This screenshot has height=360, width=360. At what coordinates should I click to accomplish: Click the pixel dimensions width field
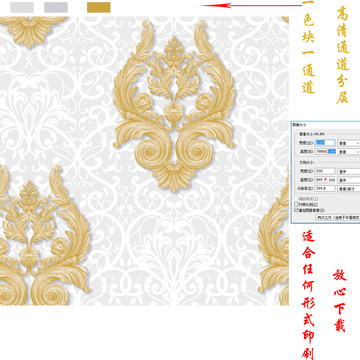(x=325, y=143)
